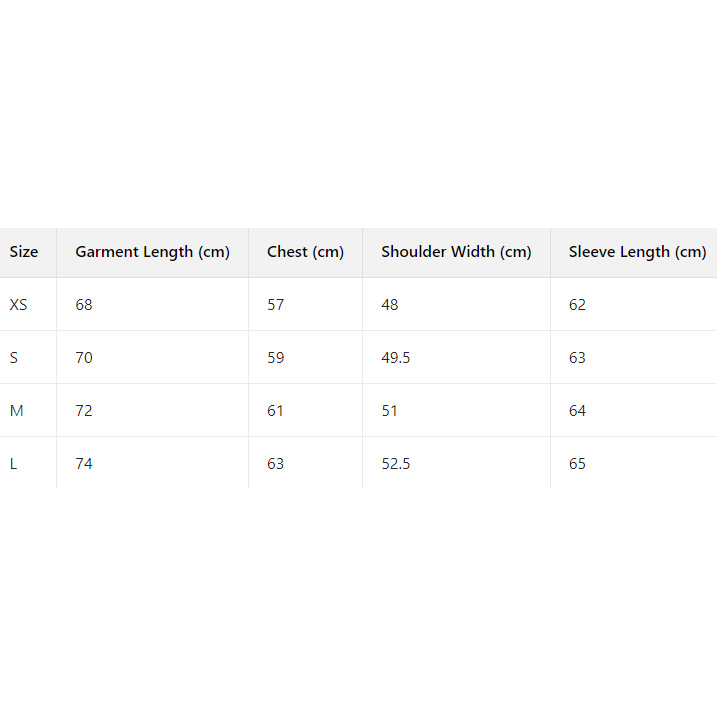Image resolution: width=717 pixels, height=717 pixels.
Task: Click garment length value 68 for XS
Action: tap(84, 305)
